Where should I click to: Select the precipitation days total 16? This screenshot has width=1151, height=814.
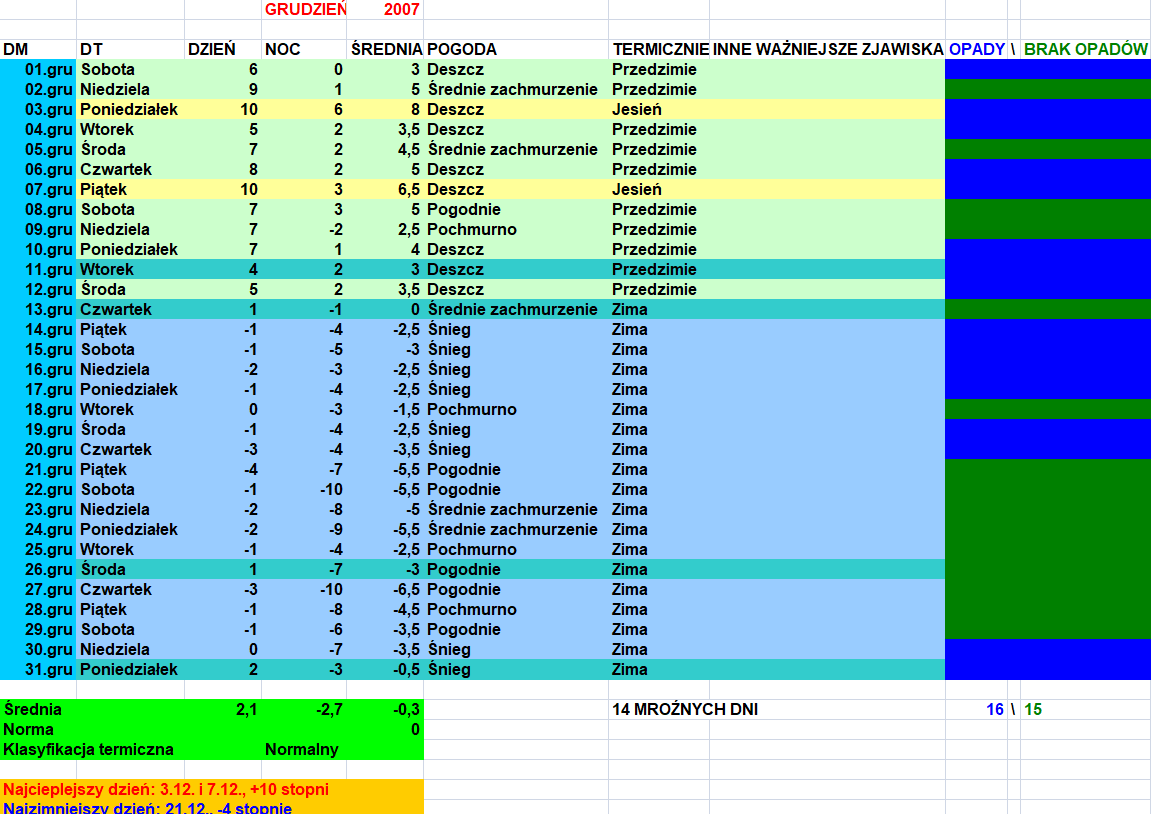click(x=994, y=709)
